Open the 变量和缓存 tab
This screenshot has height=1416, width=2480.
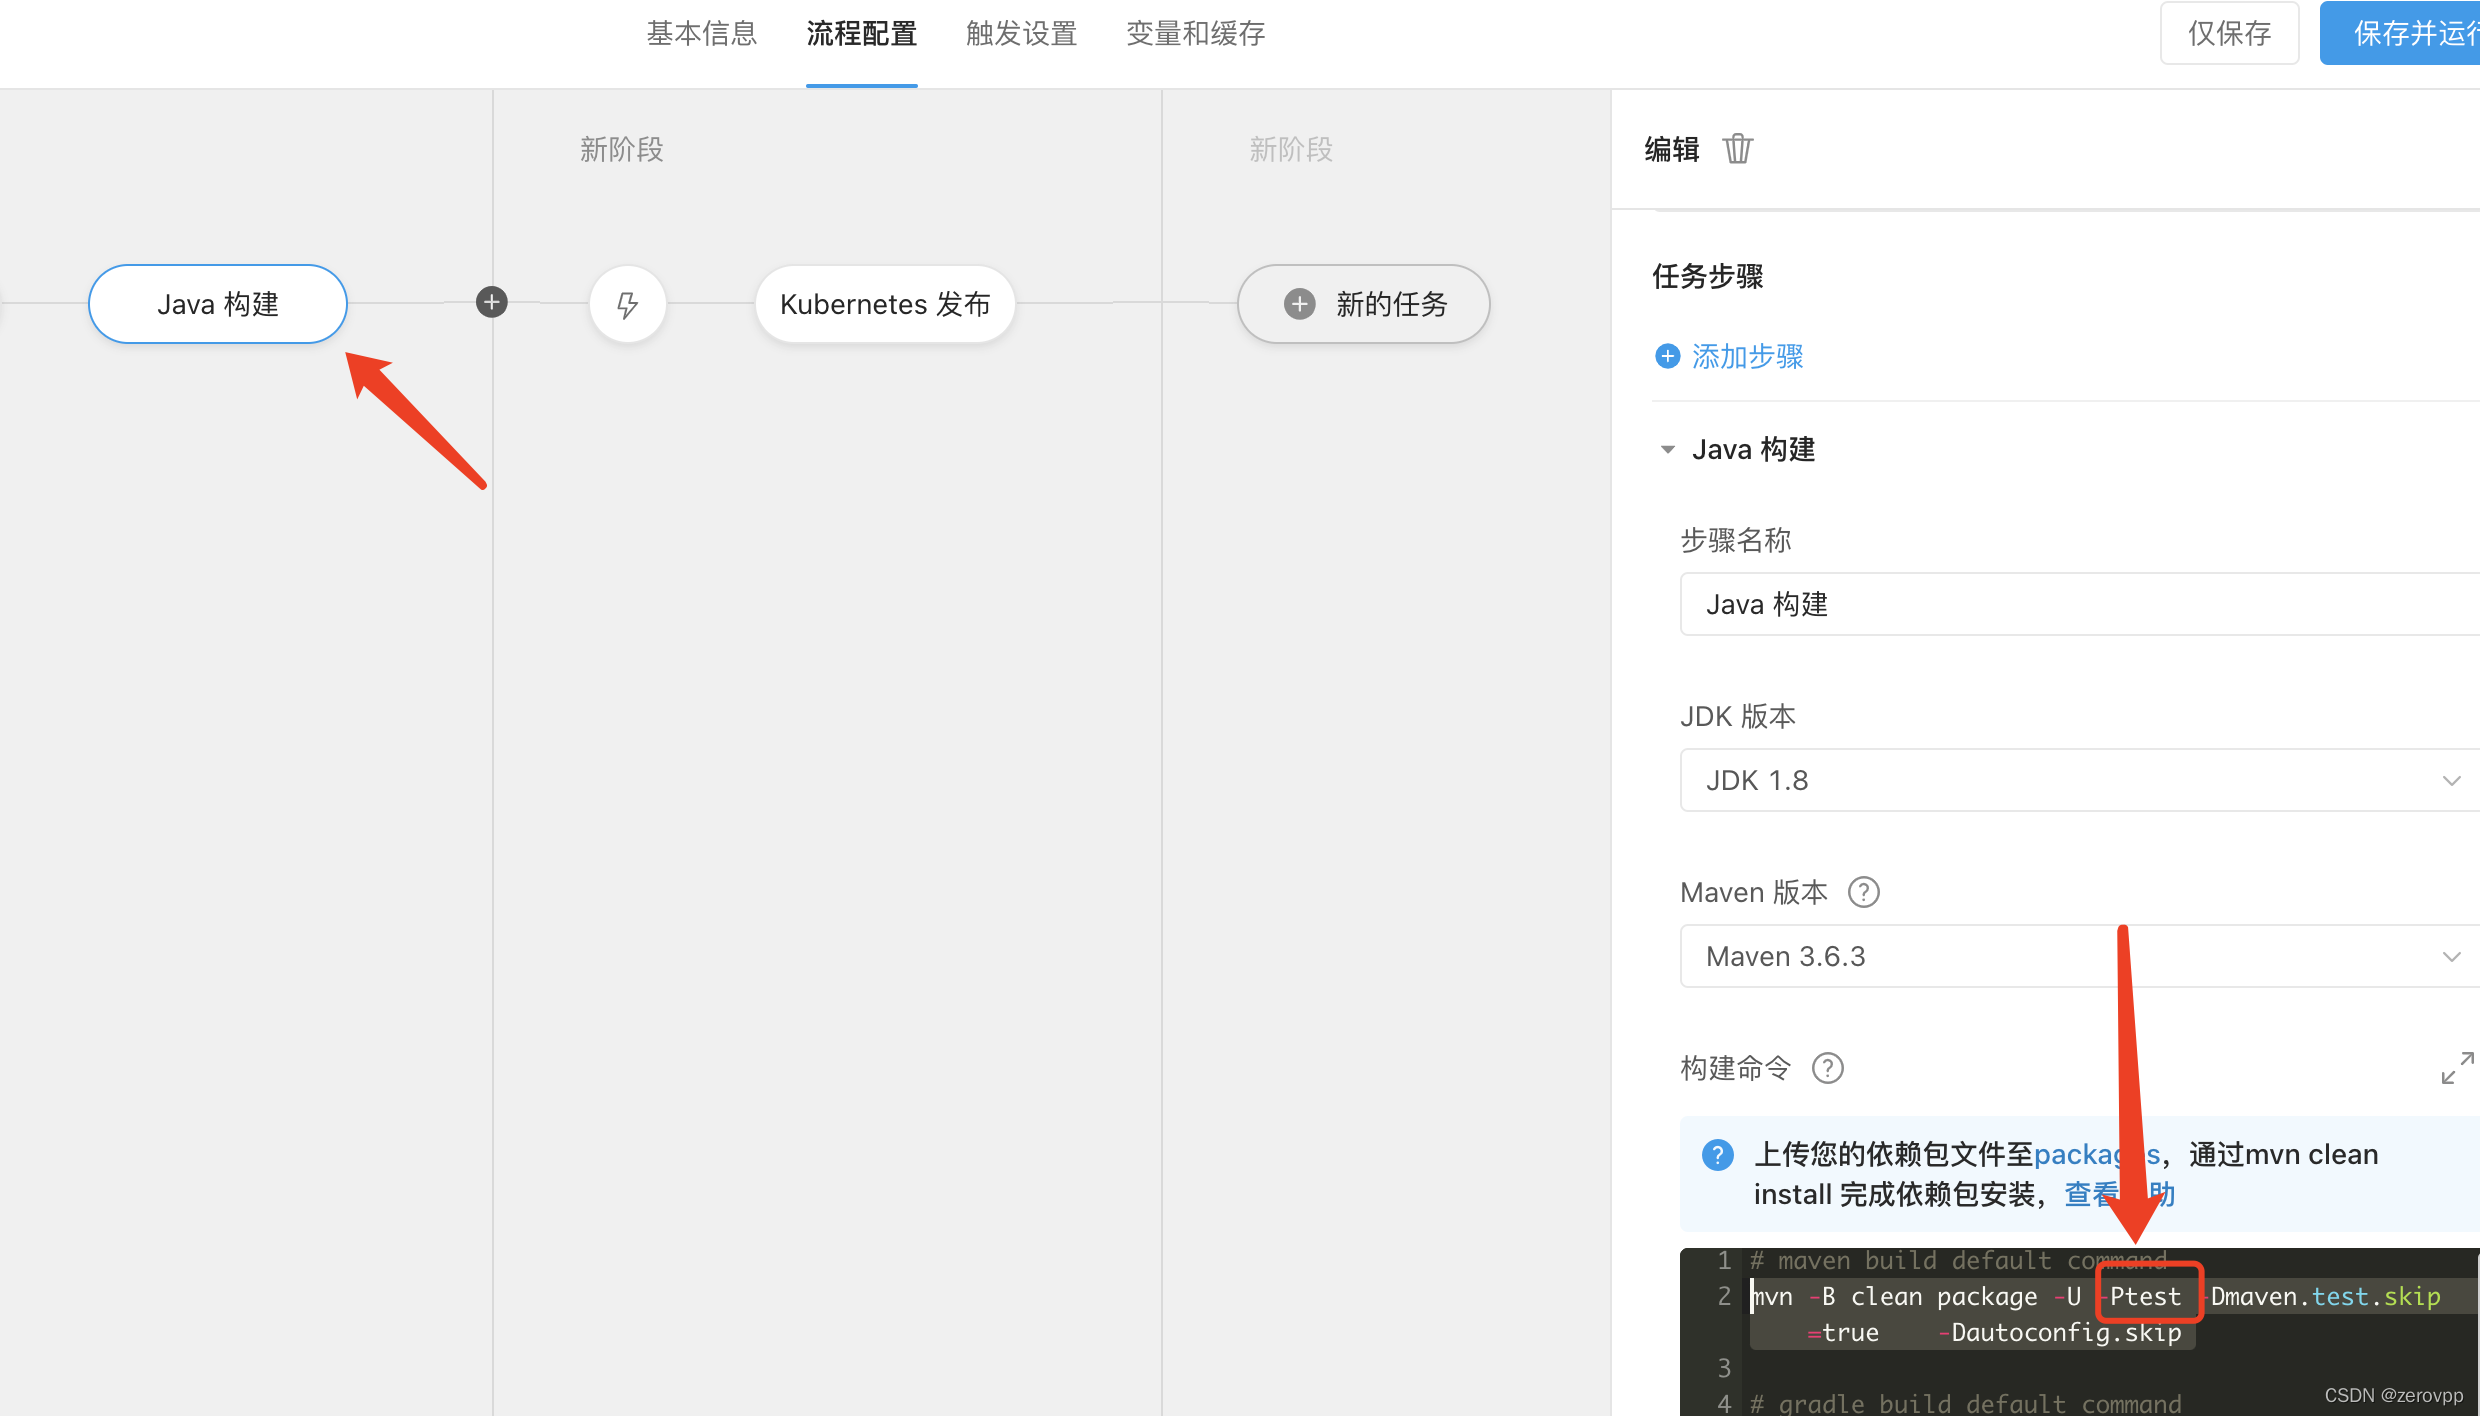[x=1195, y=34]
